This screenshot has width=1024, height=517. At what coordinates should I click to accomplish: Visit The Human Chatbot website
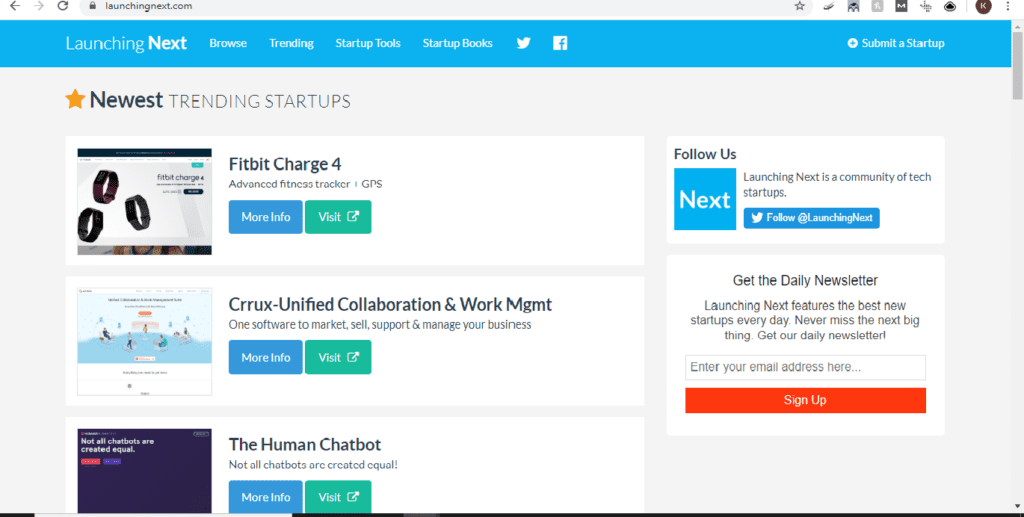coord(338,497)
